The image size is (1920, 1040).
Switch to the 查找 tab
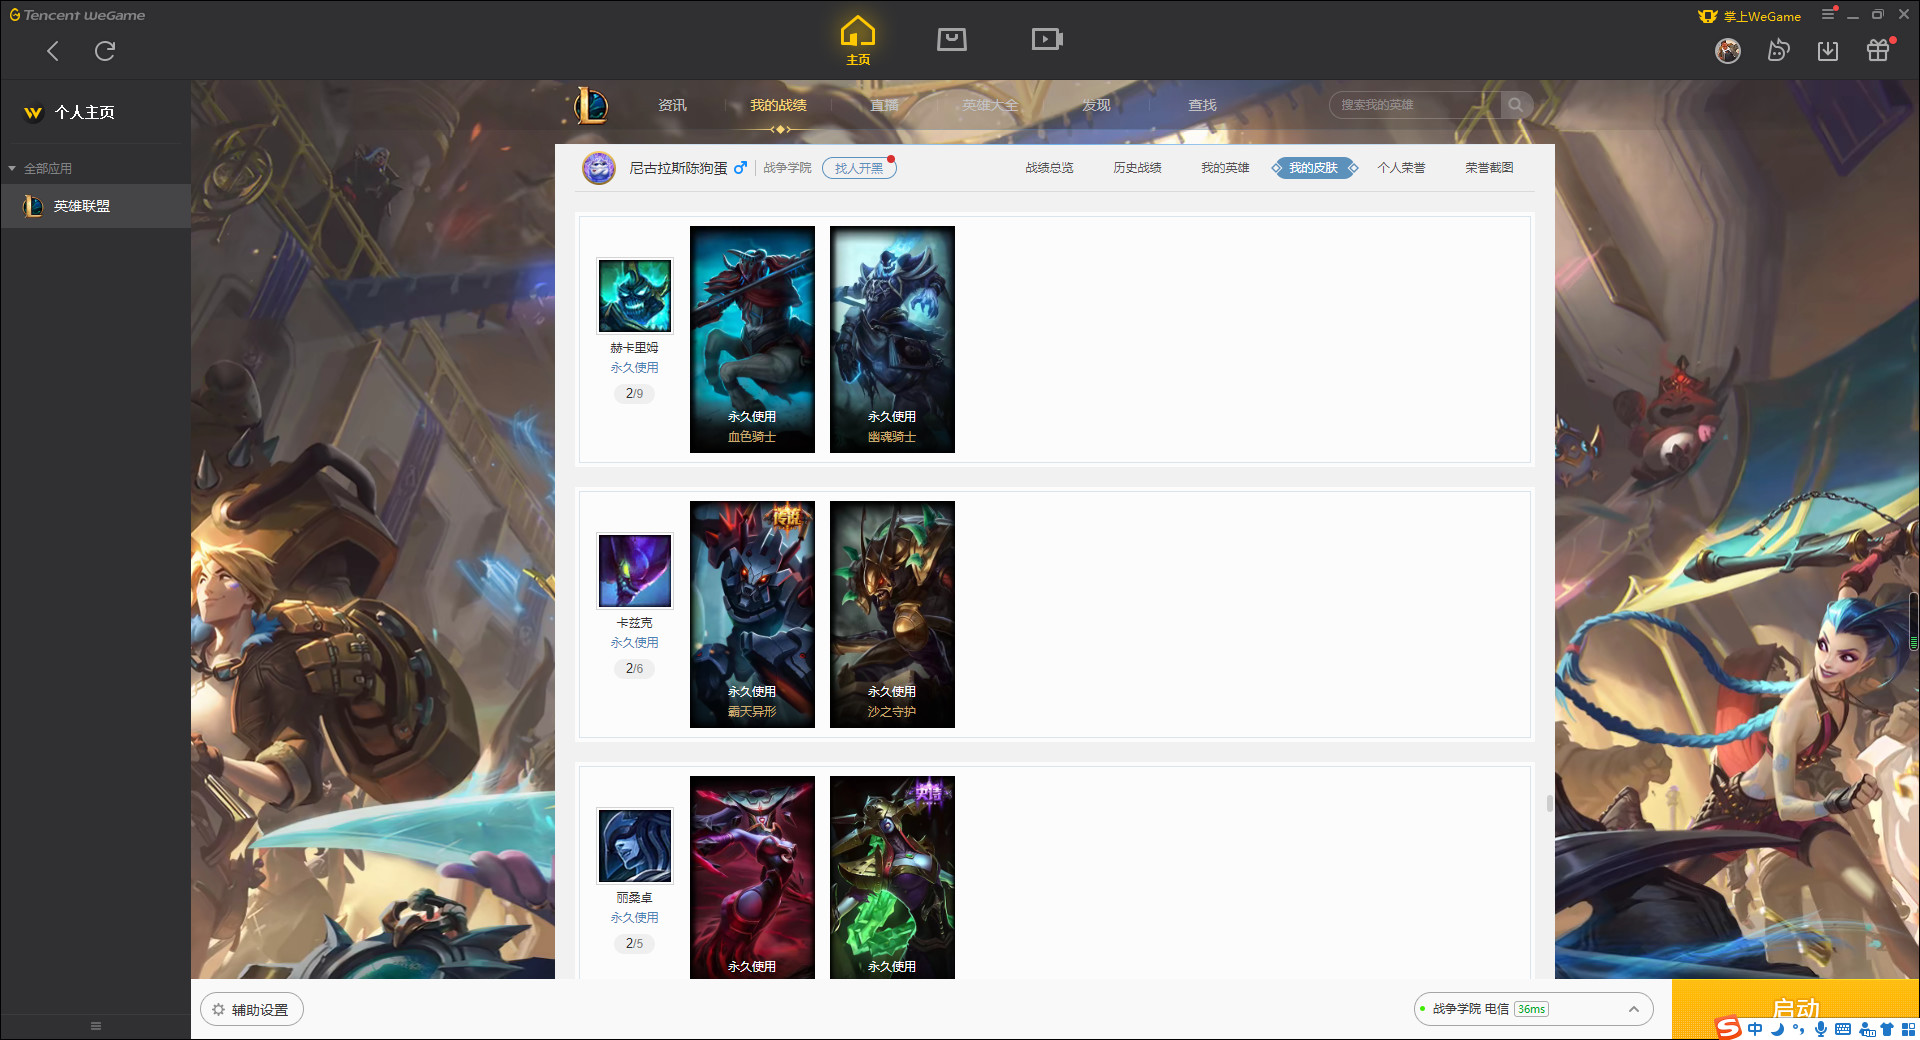click(x=1202, y=105)
